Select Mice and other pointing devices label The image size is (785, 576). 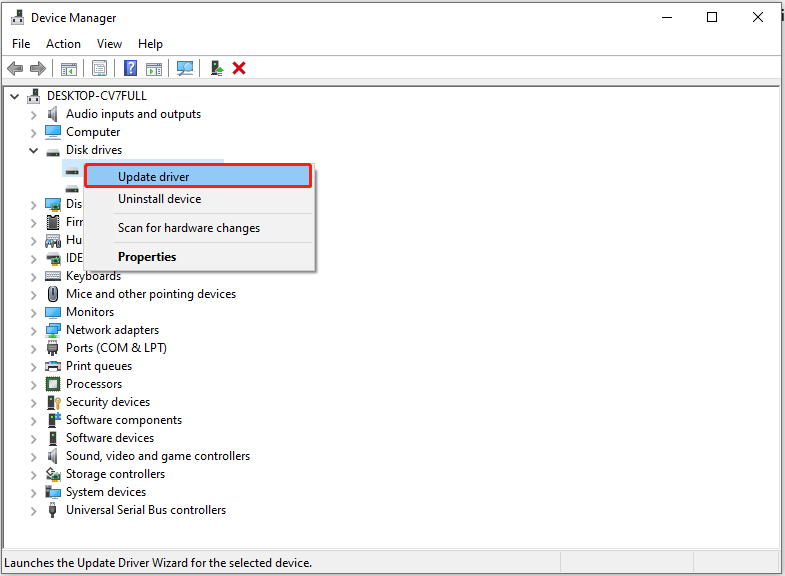click(x=151, y=294)
